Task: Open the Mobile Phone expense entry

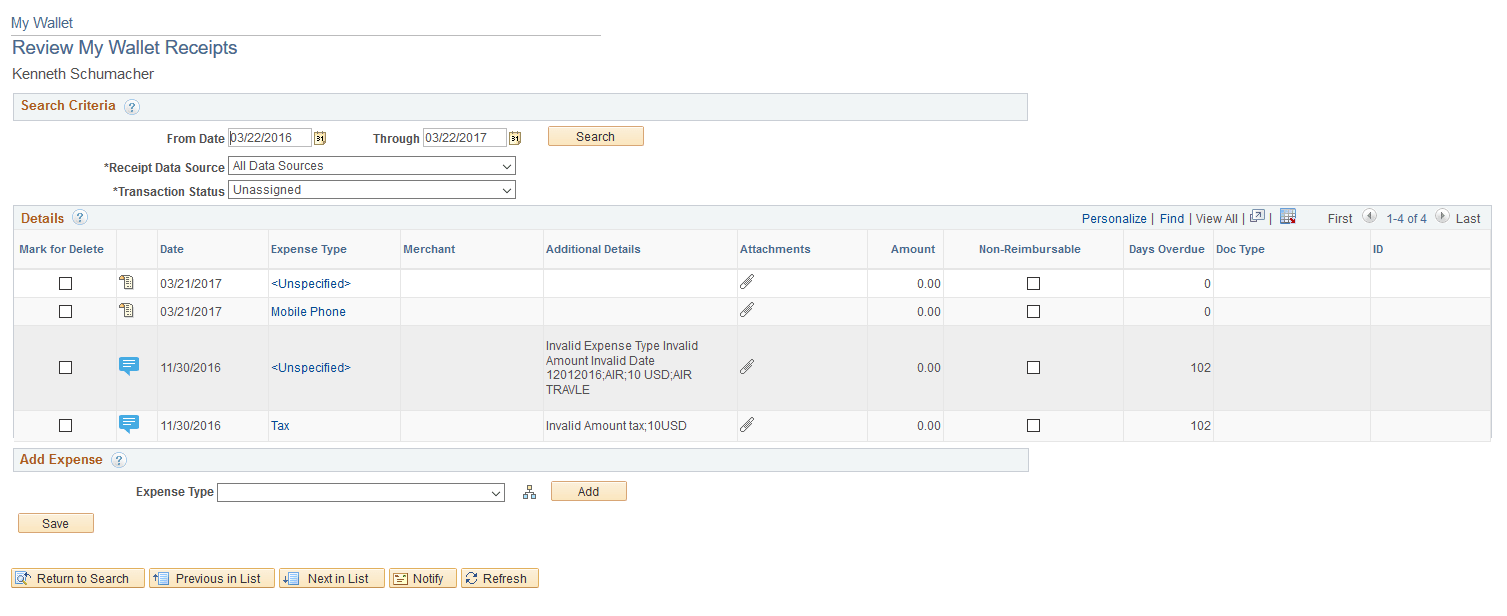Action: [308, 311]
